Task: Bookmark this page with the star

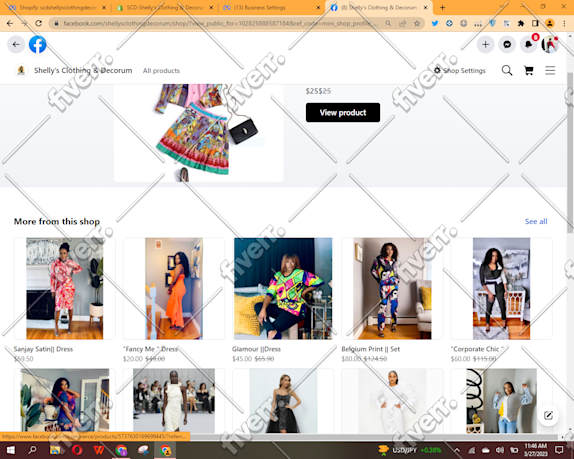Action: [417, 23]
